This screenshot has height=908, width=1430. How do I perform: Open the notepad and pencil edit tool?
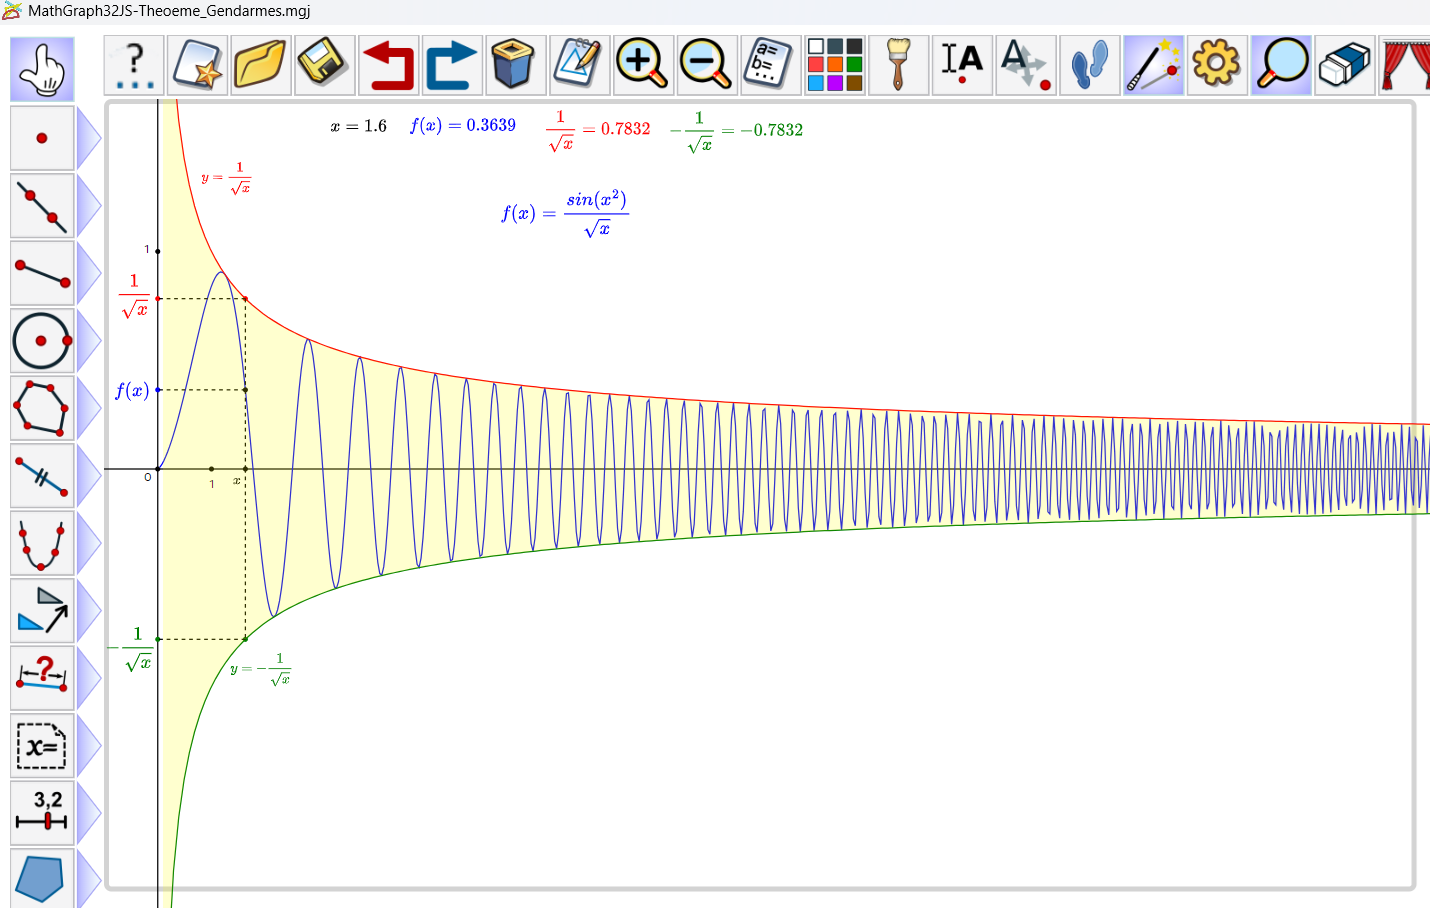pyautogui.click(x=580, y=66)
